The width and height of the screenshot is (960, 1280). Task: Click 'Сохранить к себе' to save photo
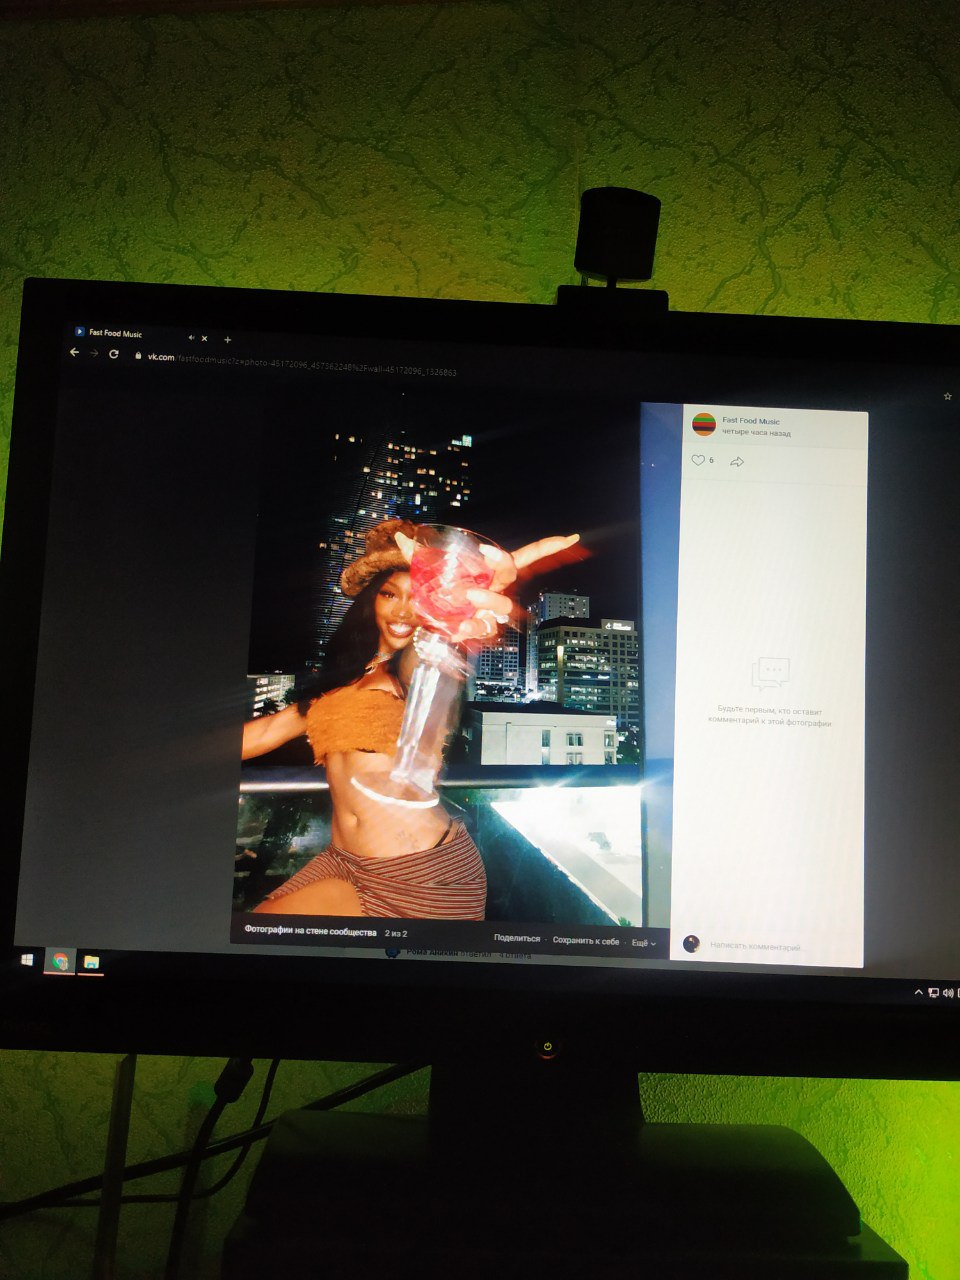586,940
